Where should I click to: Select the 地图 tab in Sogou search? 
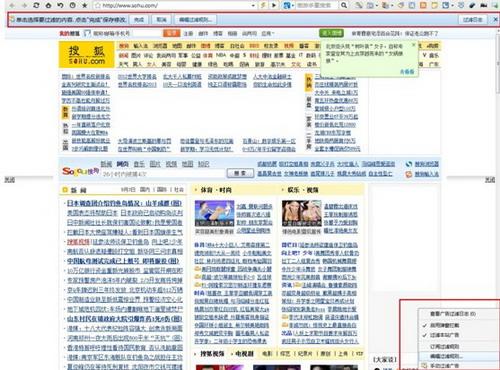187,164
